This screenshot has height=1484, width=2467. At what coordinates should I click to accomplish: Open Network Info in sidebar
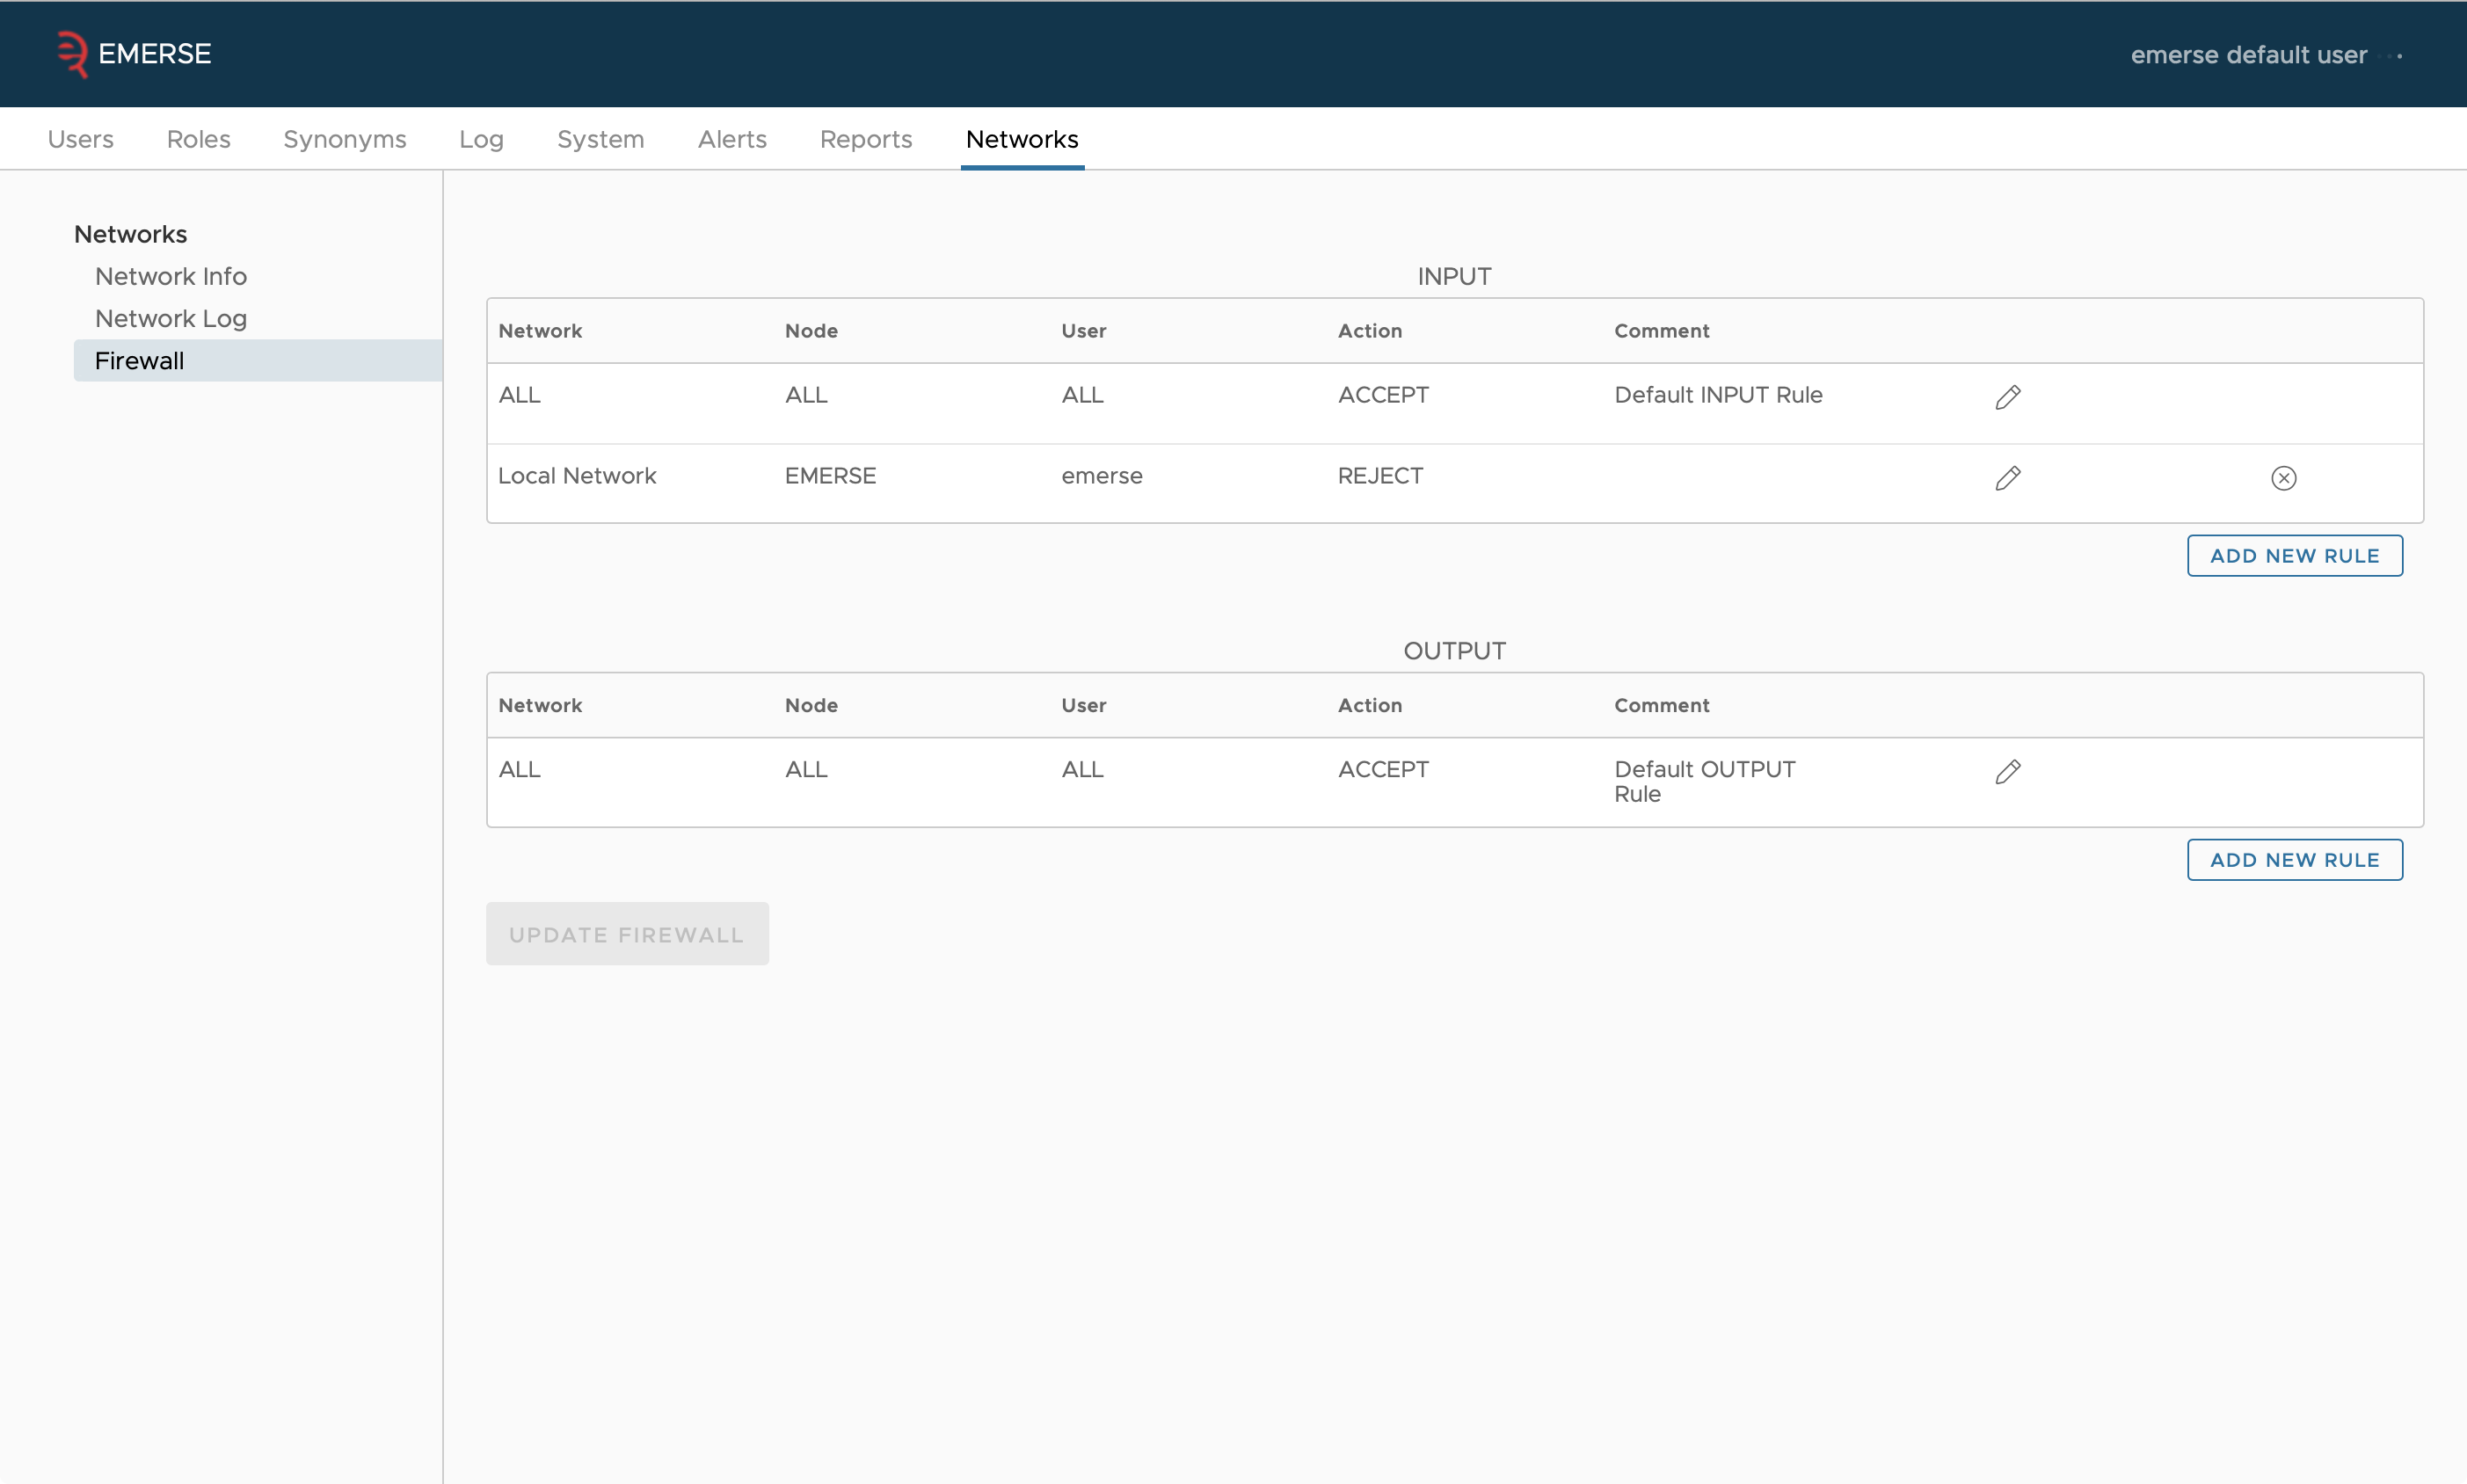click(171, 276)
